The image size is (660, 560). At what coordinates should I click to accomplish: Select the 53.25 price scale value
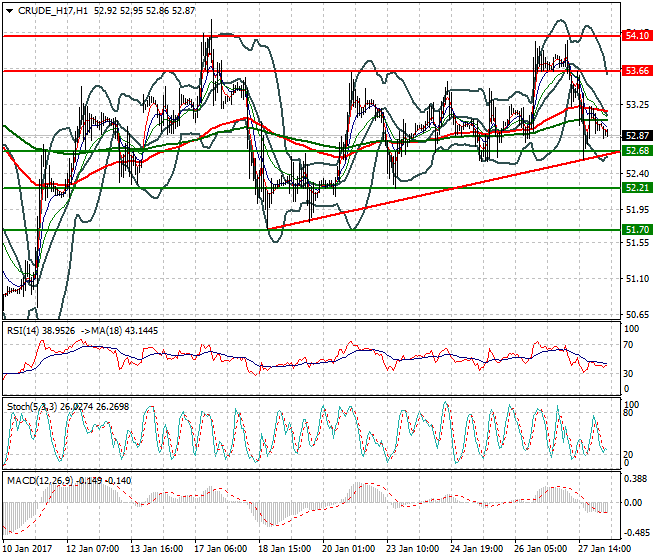637,105
